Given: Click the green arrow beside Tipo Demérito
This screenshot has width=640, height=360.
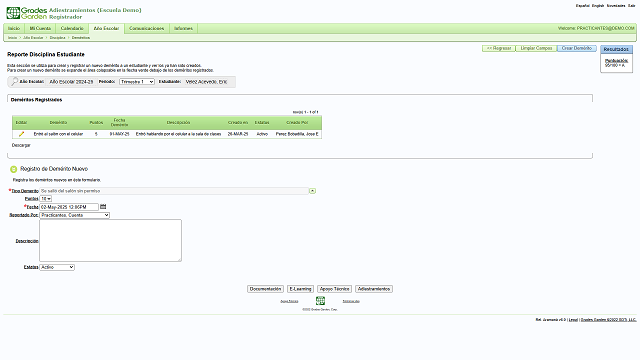Looking at the screenshot, I should click(312, 191).
